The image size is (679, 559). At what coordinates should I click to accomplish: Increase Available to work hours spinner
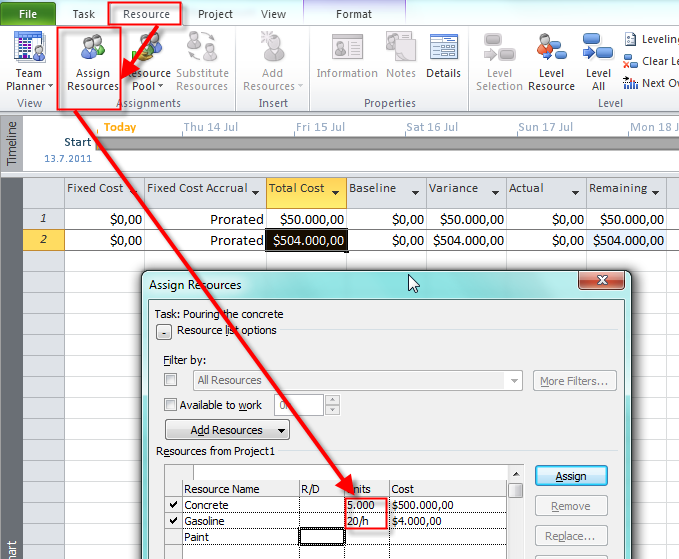tap(333, 400)
